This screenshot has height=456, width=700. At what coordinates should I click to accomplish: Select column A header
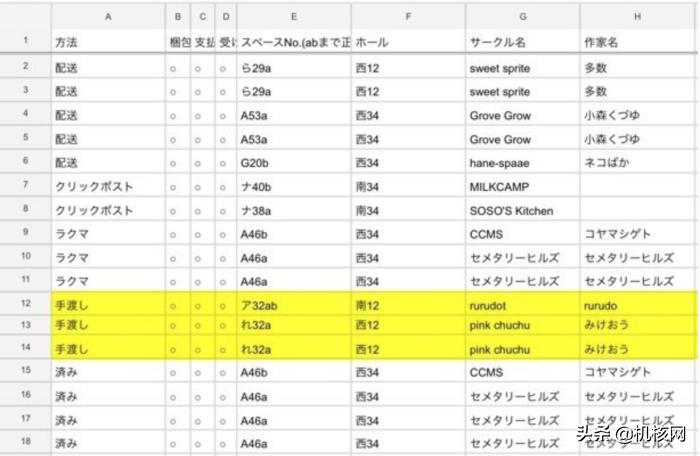pyautogui.click(x=108, y=17)
